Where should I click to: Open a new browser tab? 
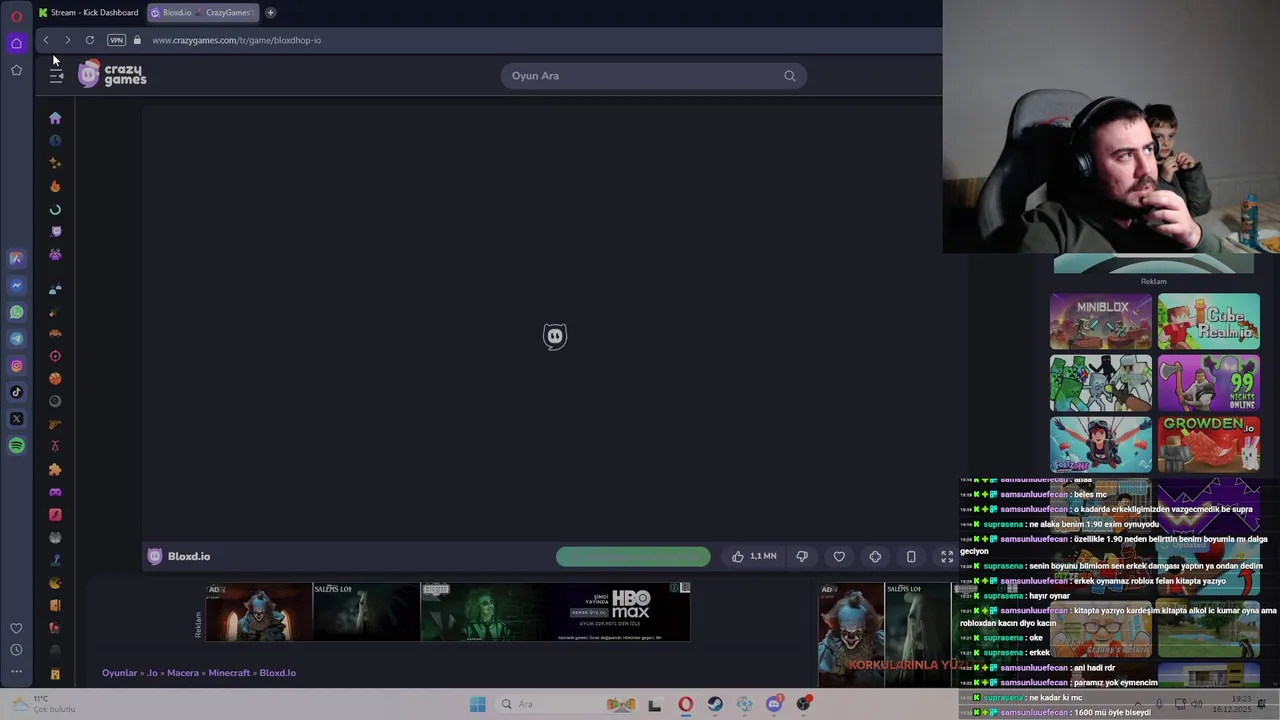(x=270, y=12)
